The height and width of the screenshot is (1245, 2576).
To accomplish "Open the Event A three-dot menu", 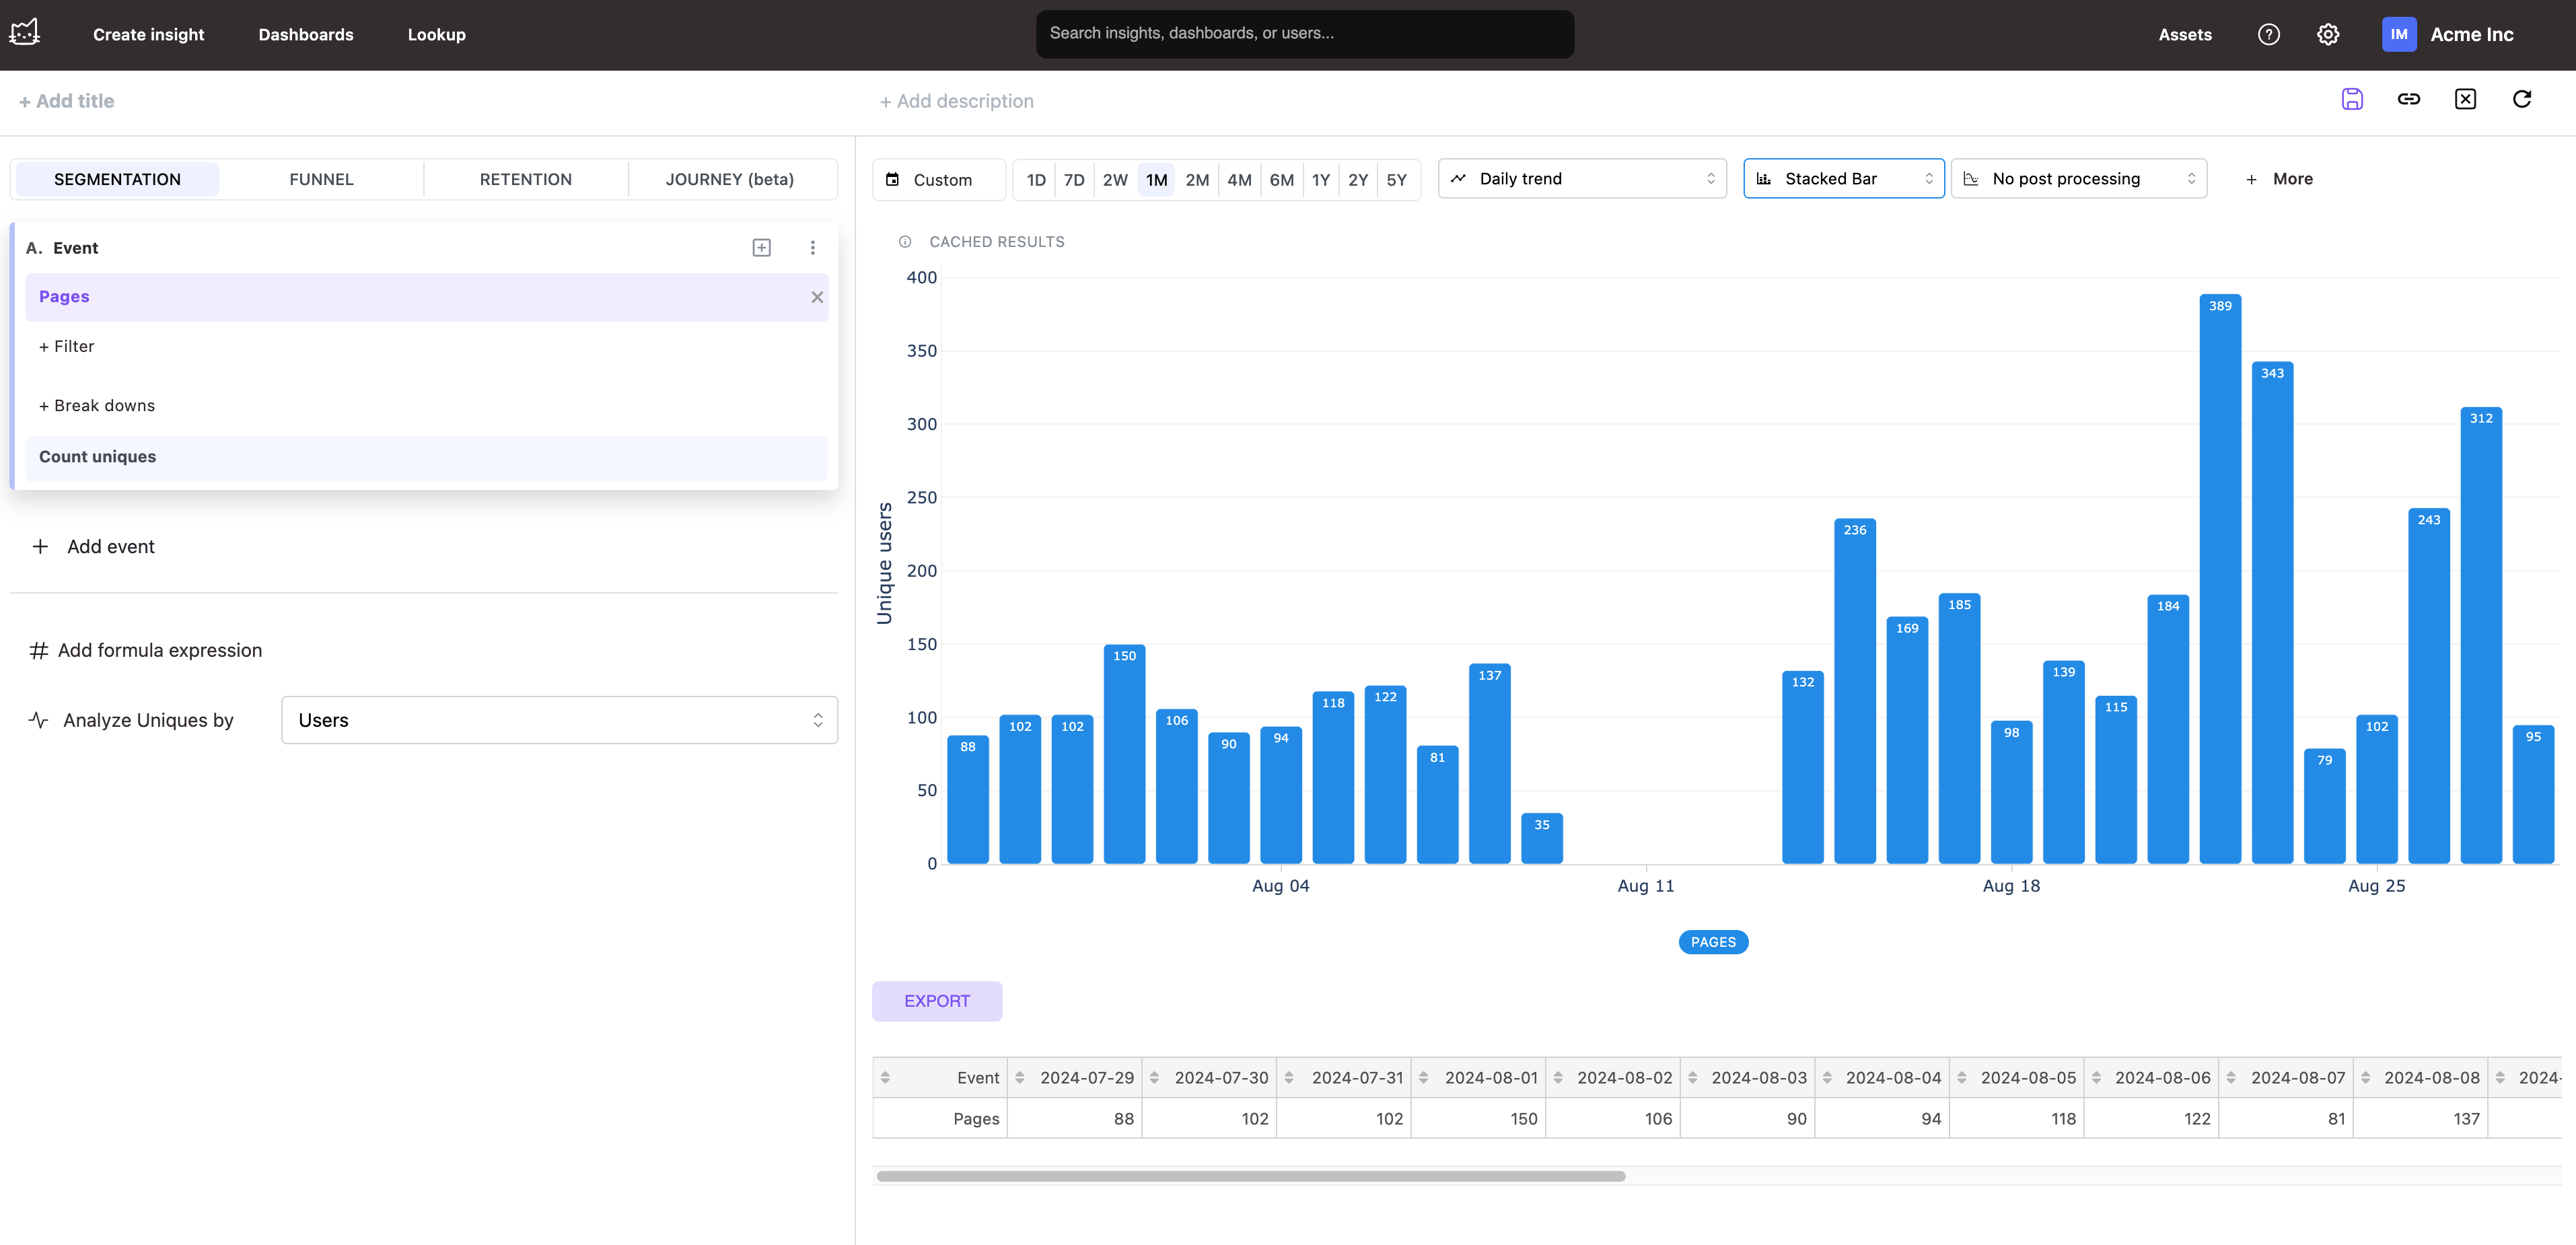I will [812, 248].
